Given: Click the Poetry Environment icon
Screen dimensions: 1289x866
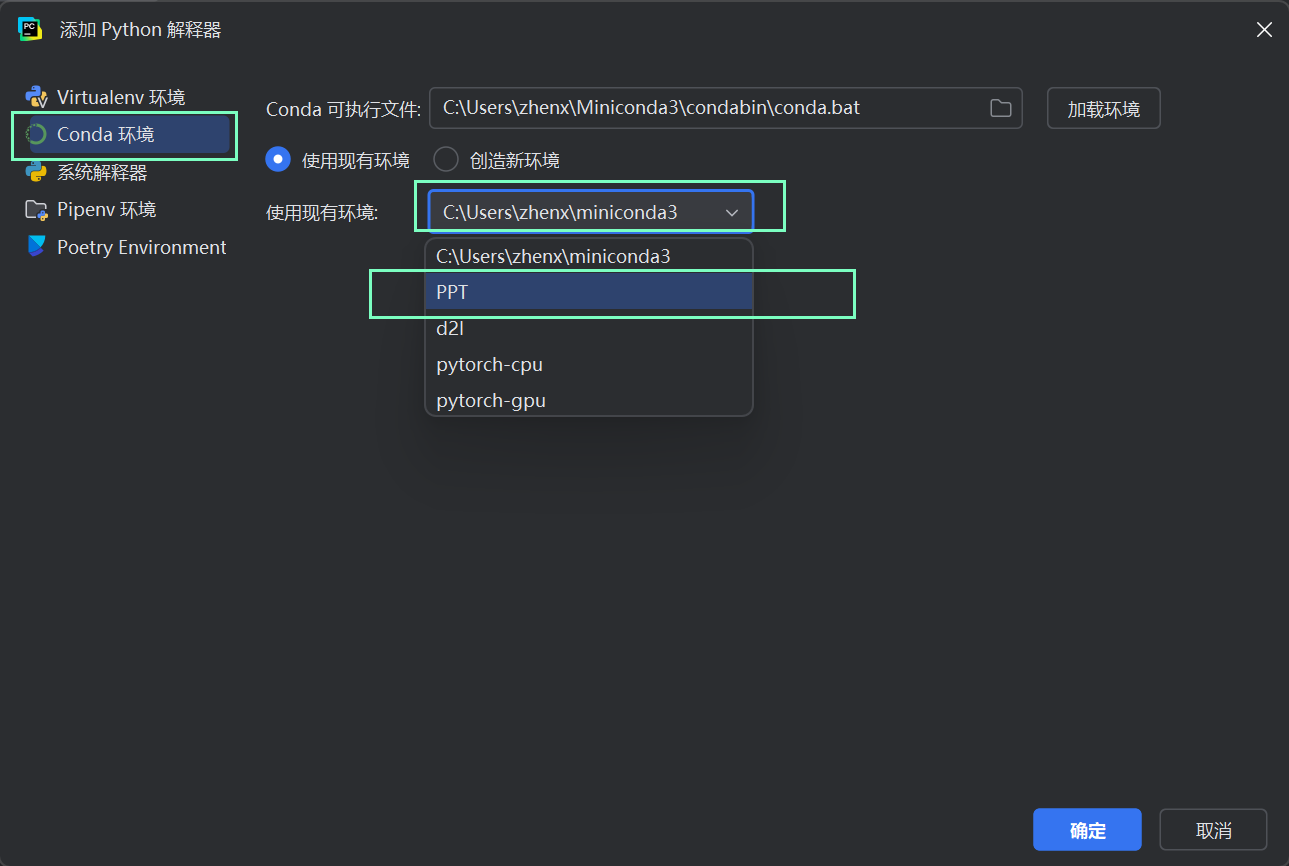Looking at the screenshot, I should click(x=37, y=246).
